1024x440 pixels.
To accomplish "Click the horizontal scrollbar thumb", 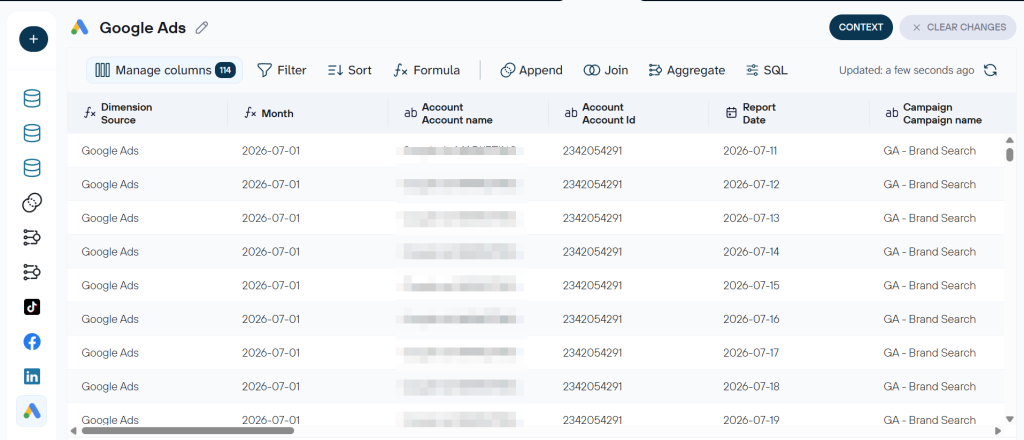I will point(187,430).
